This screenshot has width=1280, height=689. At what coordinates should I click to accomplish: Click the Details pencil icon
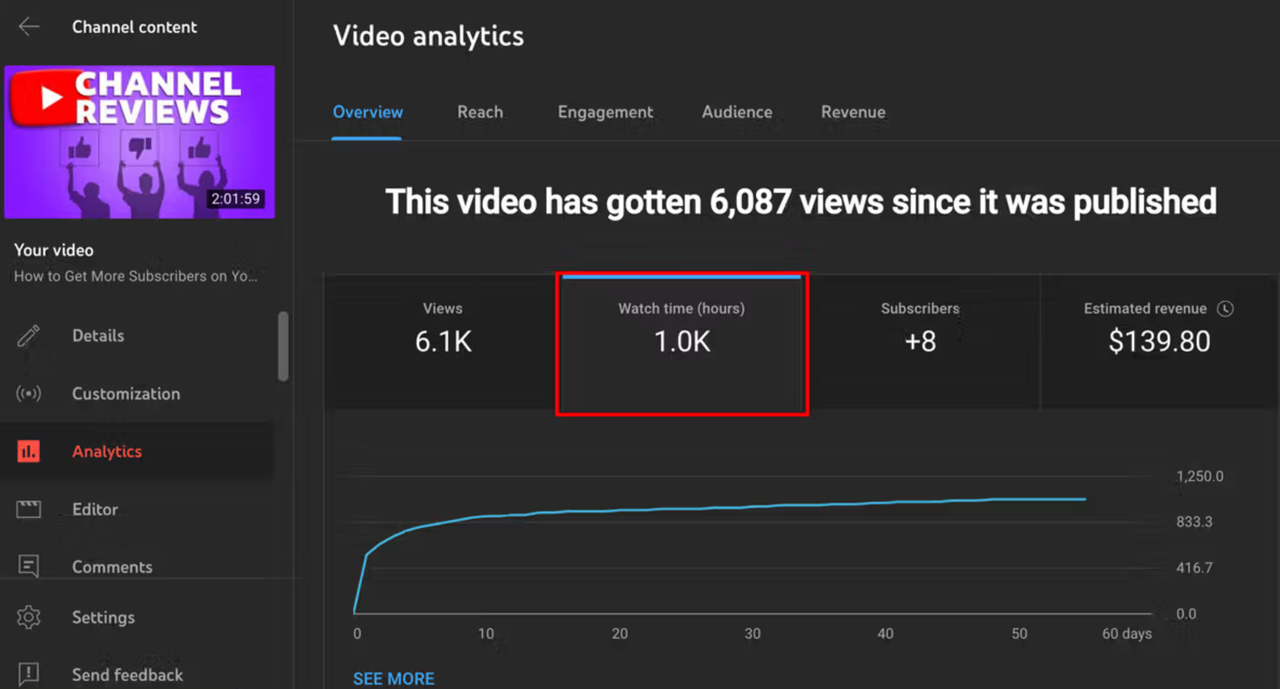tap(29, 336)
